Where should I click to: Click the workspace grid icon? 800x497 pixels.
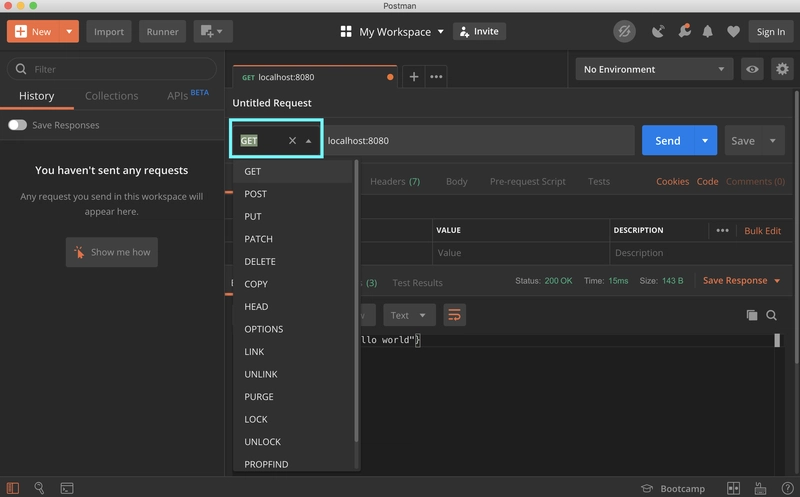click(x=346, y=32)
